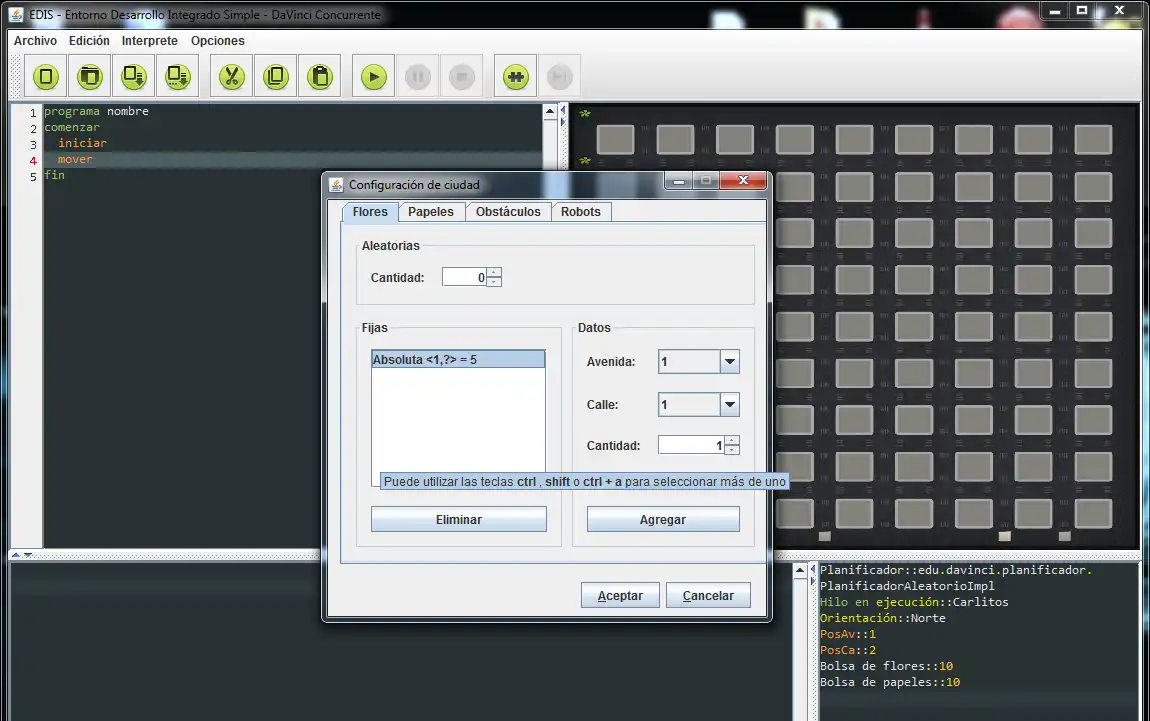Image resolution: width=1150 pixels, height=721 pixels.
Task: Click the Agregar button
Action: (663, 520)
